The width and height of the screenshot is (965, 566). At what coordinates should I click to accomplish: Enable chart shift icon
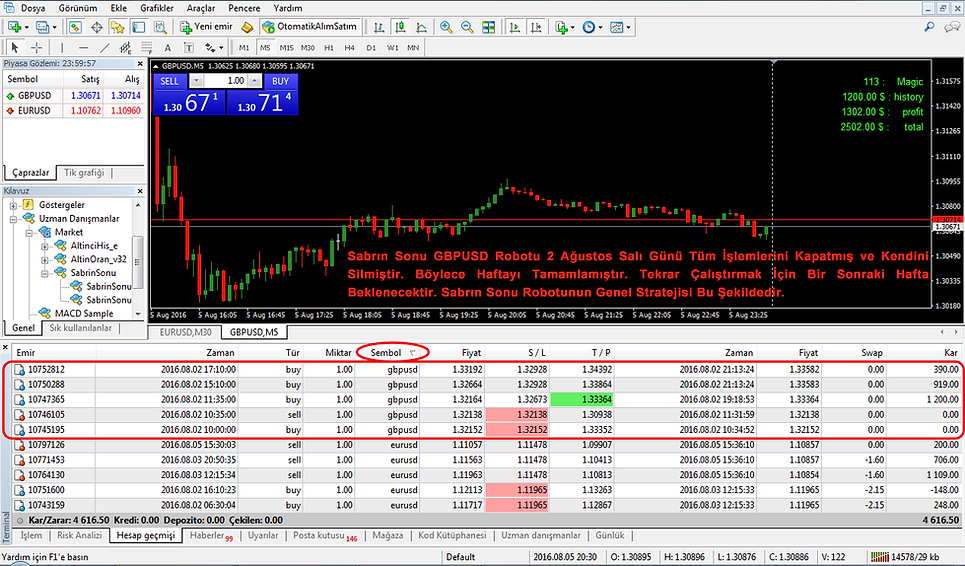pyautogui.click(x=536, y=27)
